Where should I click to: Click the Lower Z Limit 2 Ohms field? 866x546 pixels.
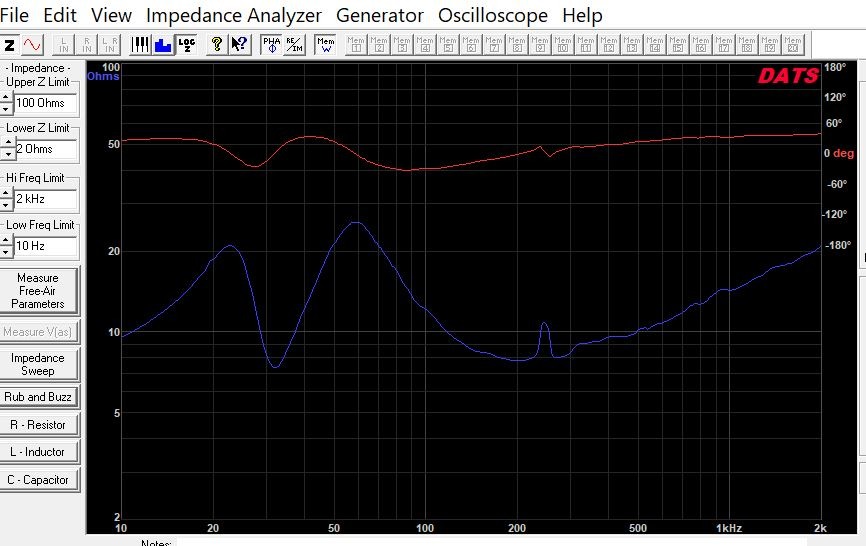point(45,149)
